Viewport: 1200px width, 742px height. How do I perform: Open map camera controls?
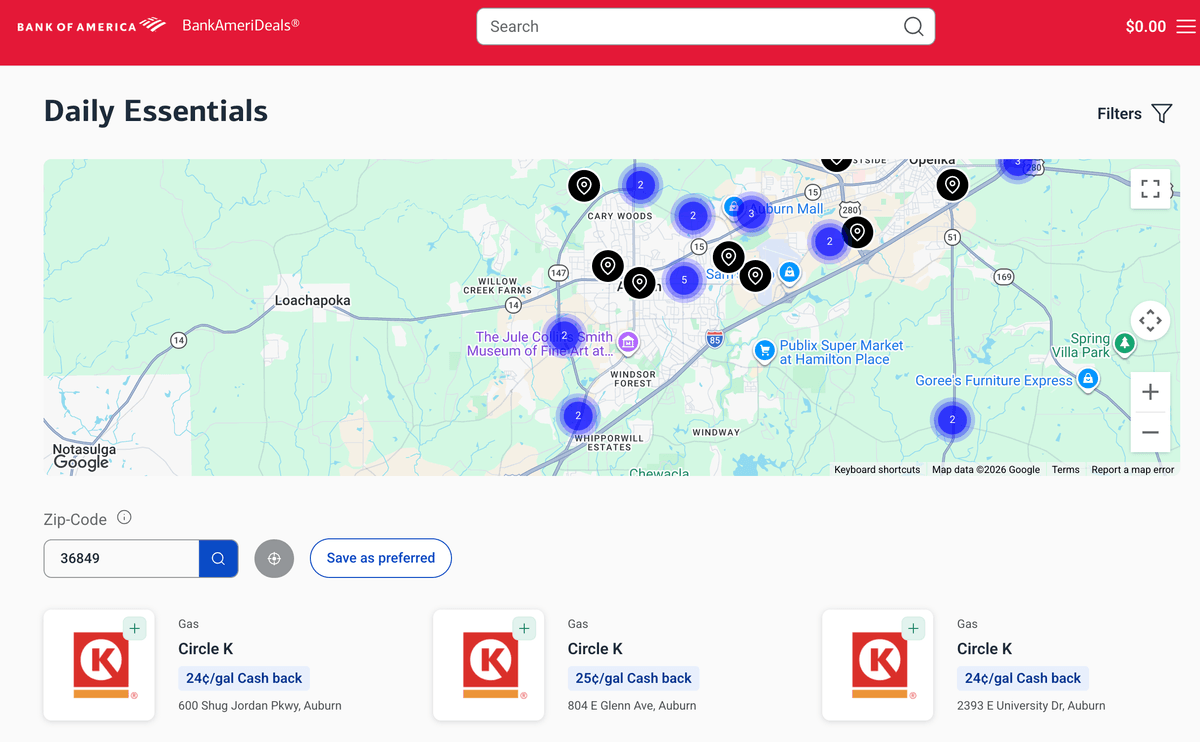coord(1150,321)
